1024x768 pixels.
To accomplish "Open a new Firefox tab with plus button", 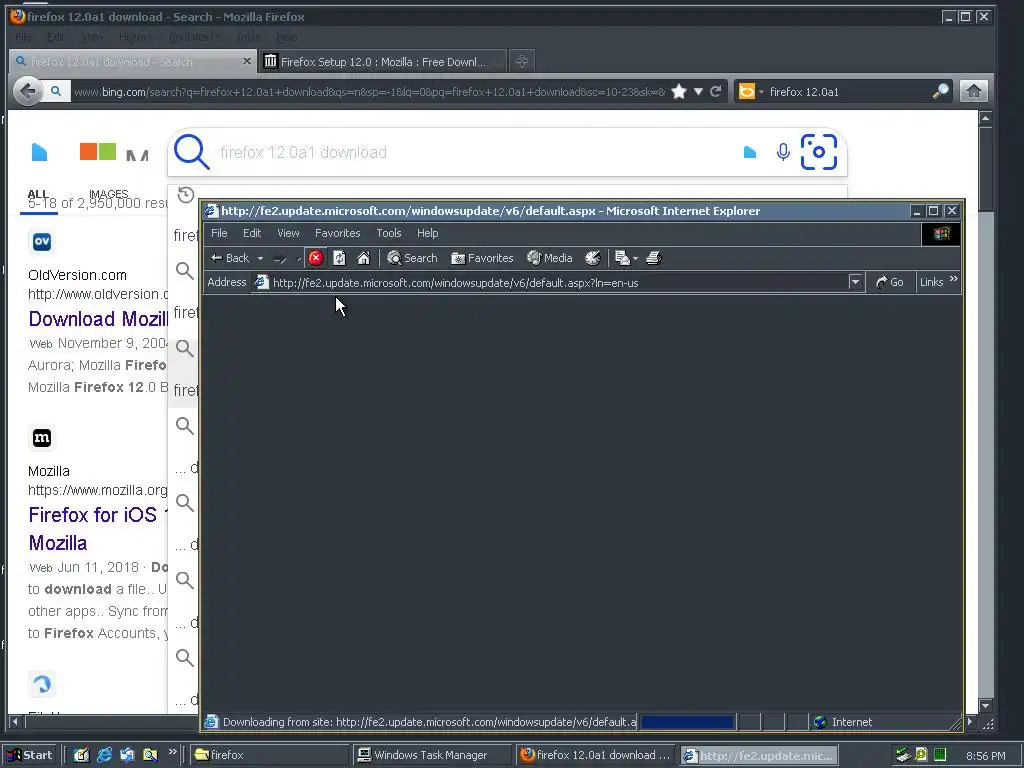I will (521, 61).
